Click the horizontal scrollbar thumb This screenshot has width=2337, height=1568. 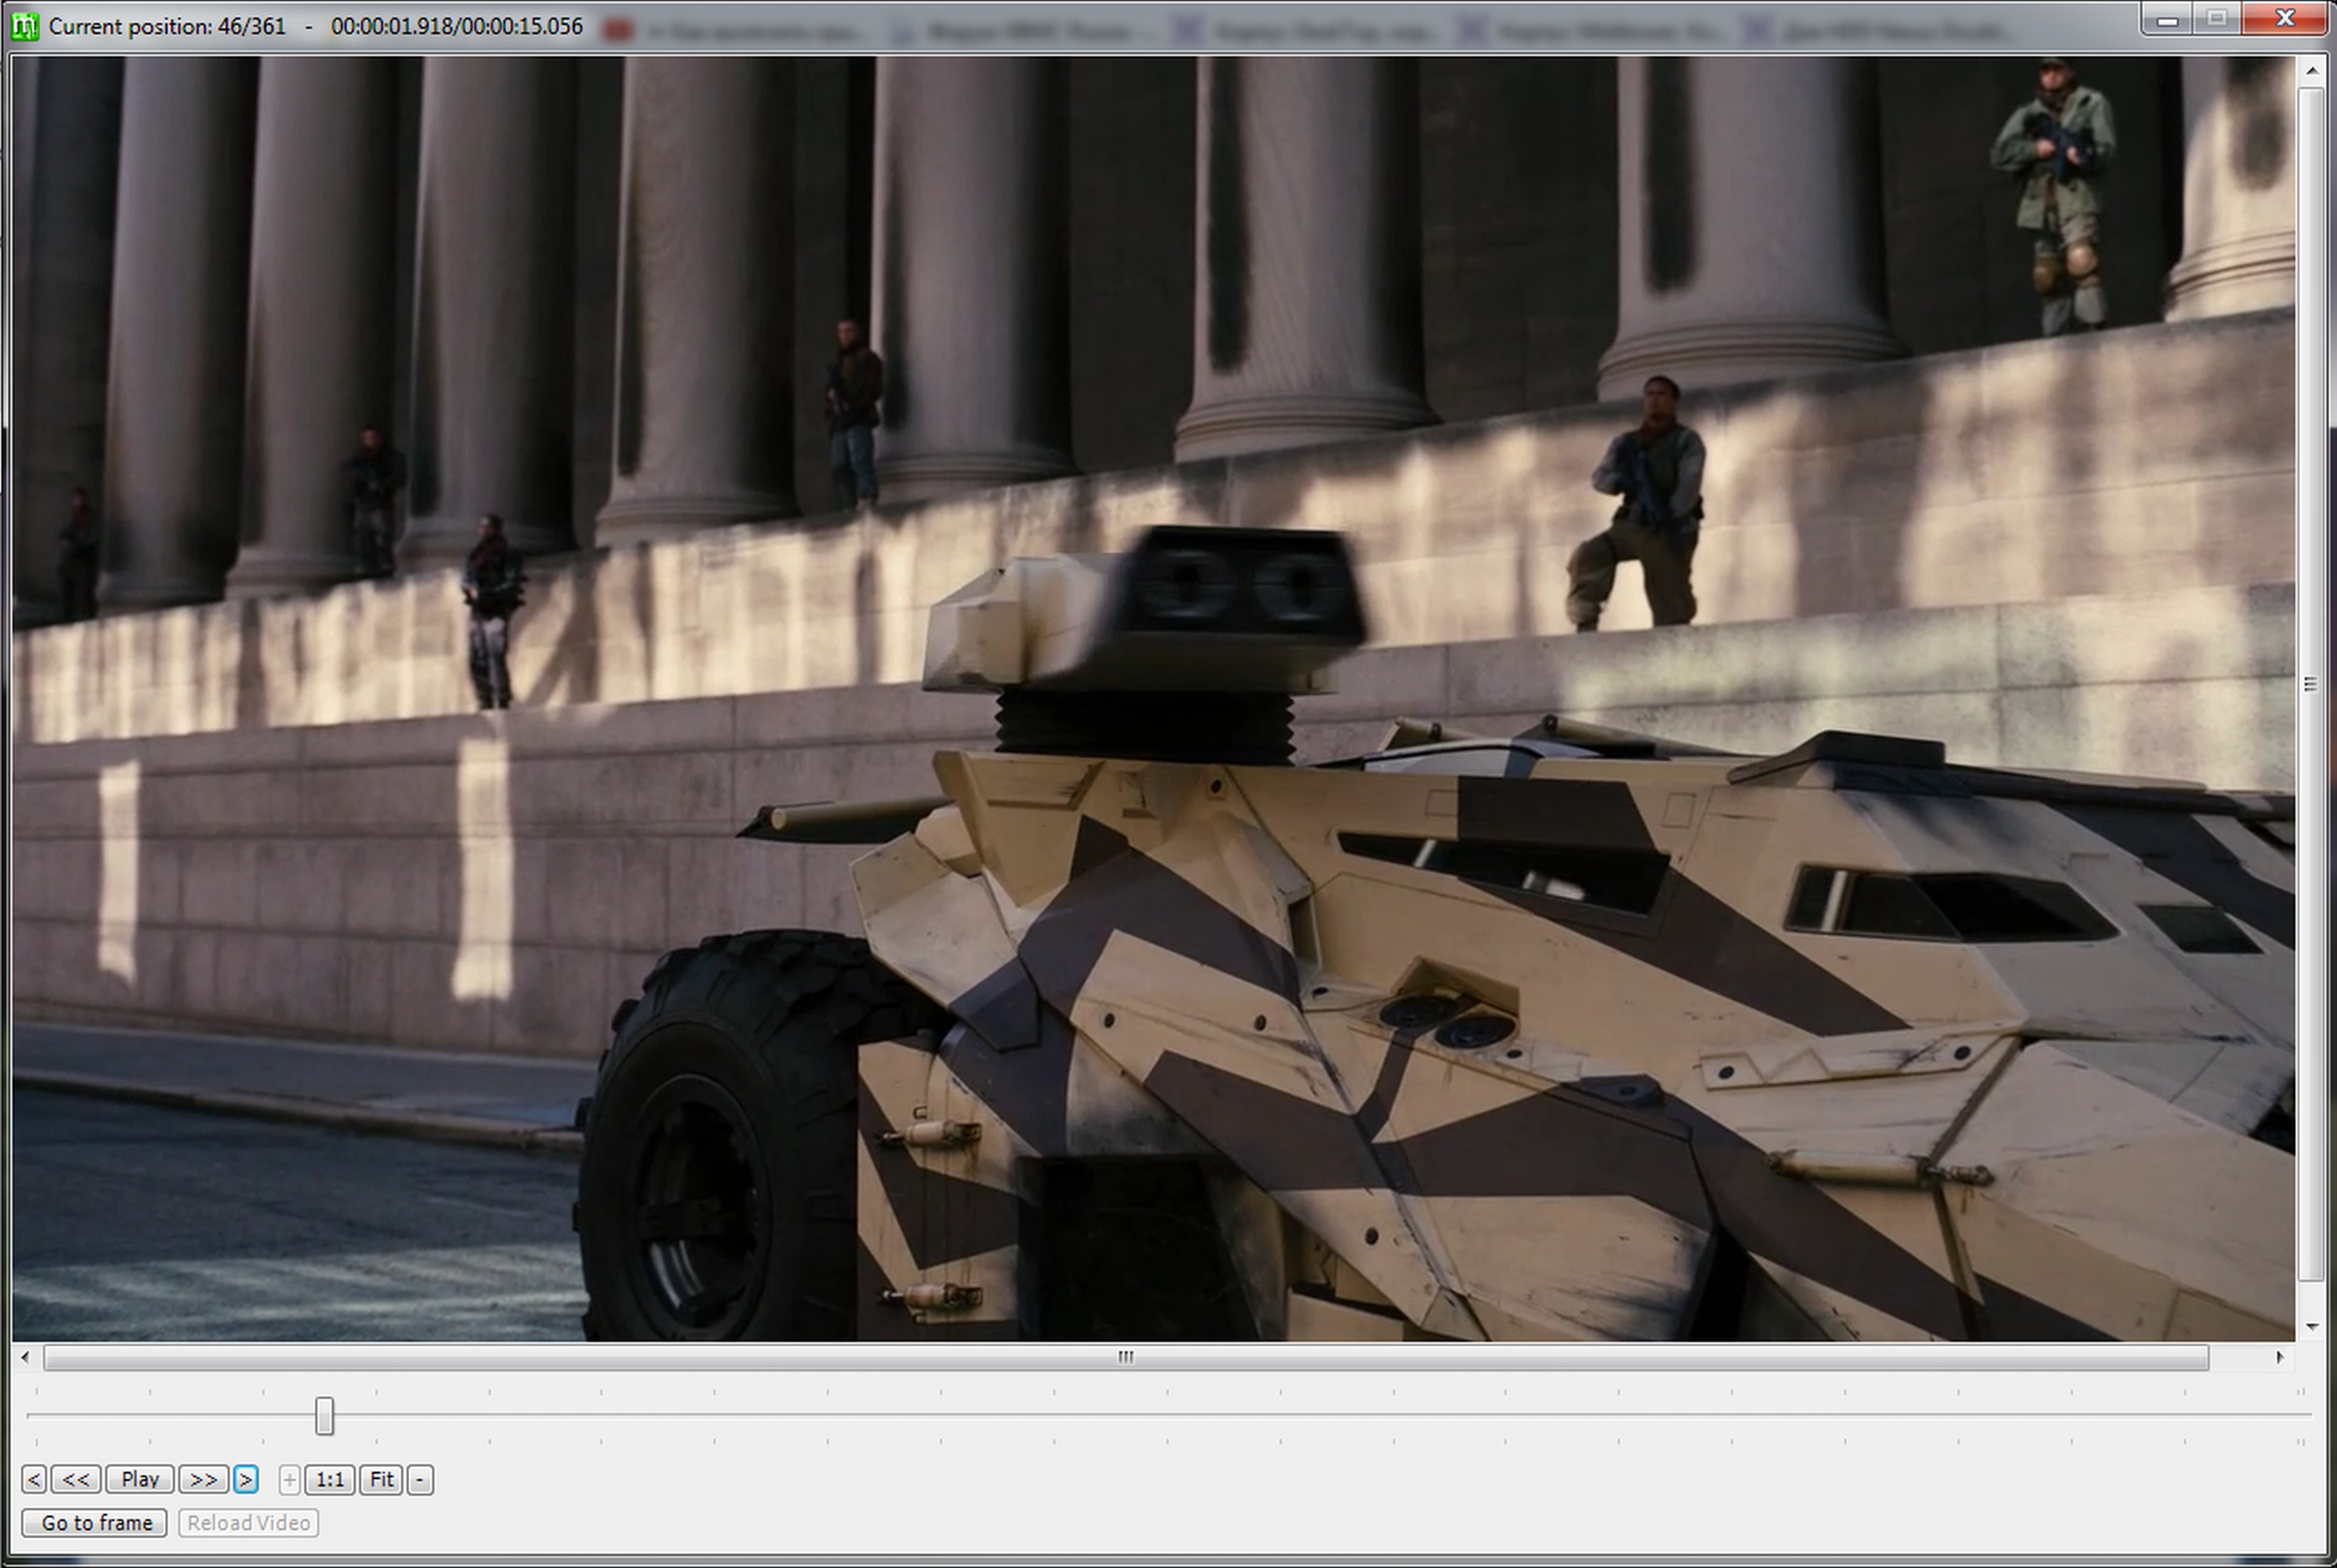pyautogui.click(x=1125, y=1357)
